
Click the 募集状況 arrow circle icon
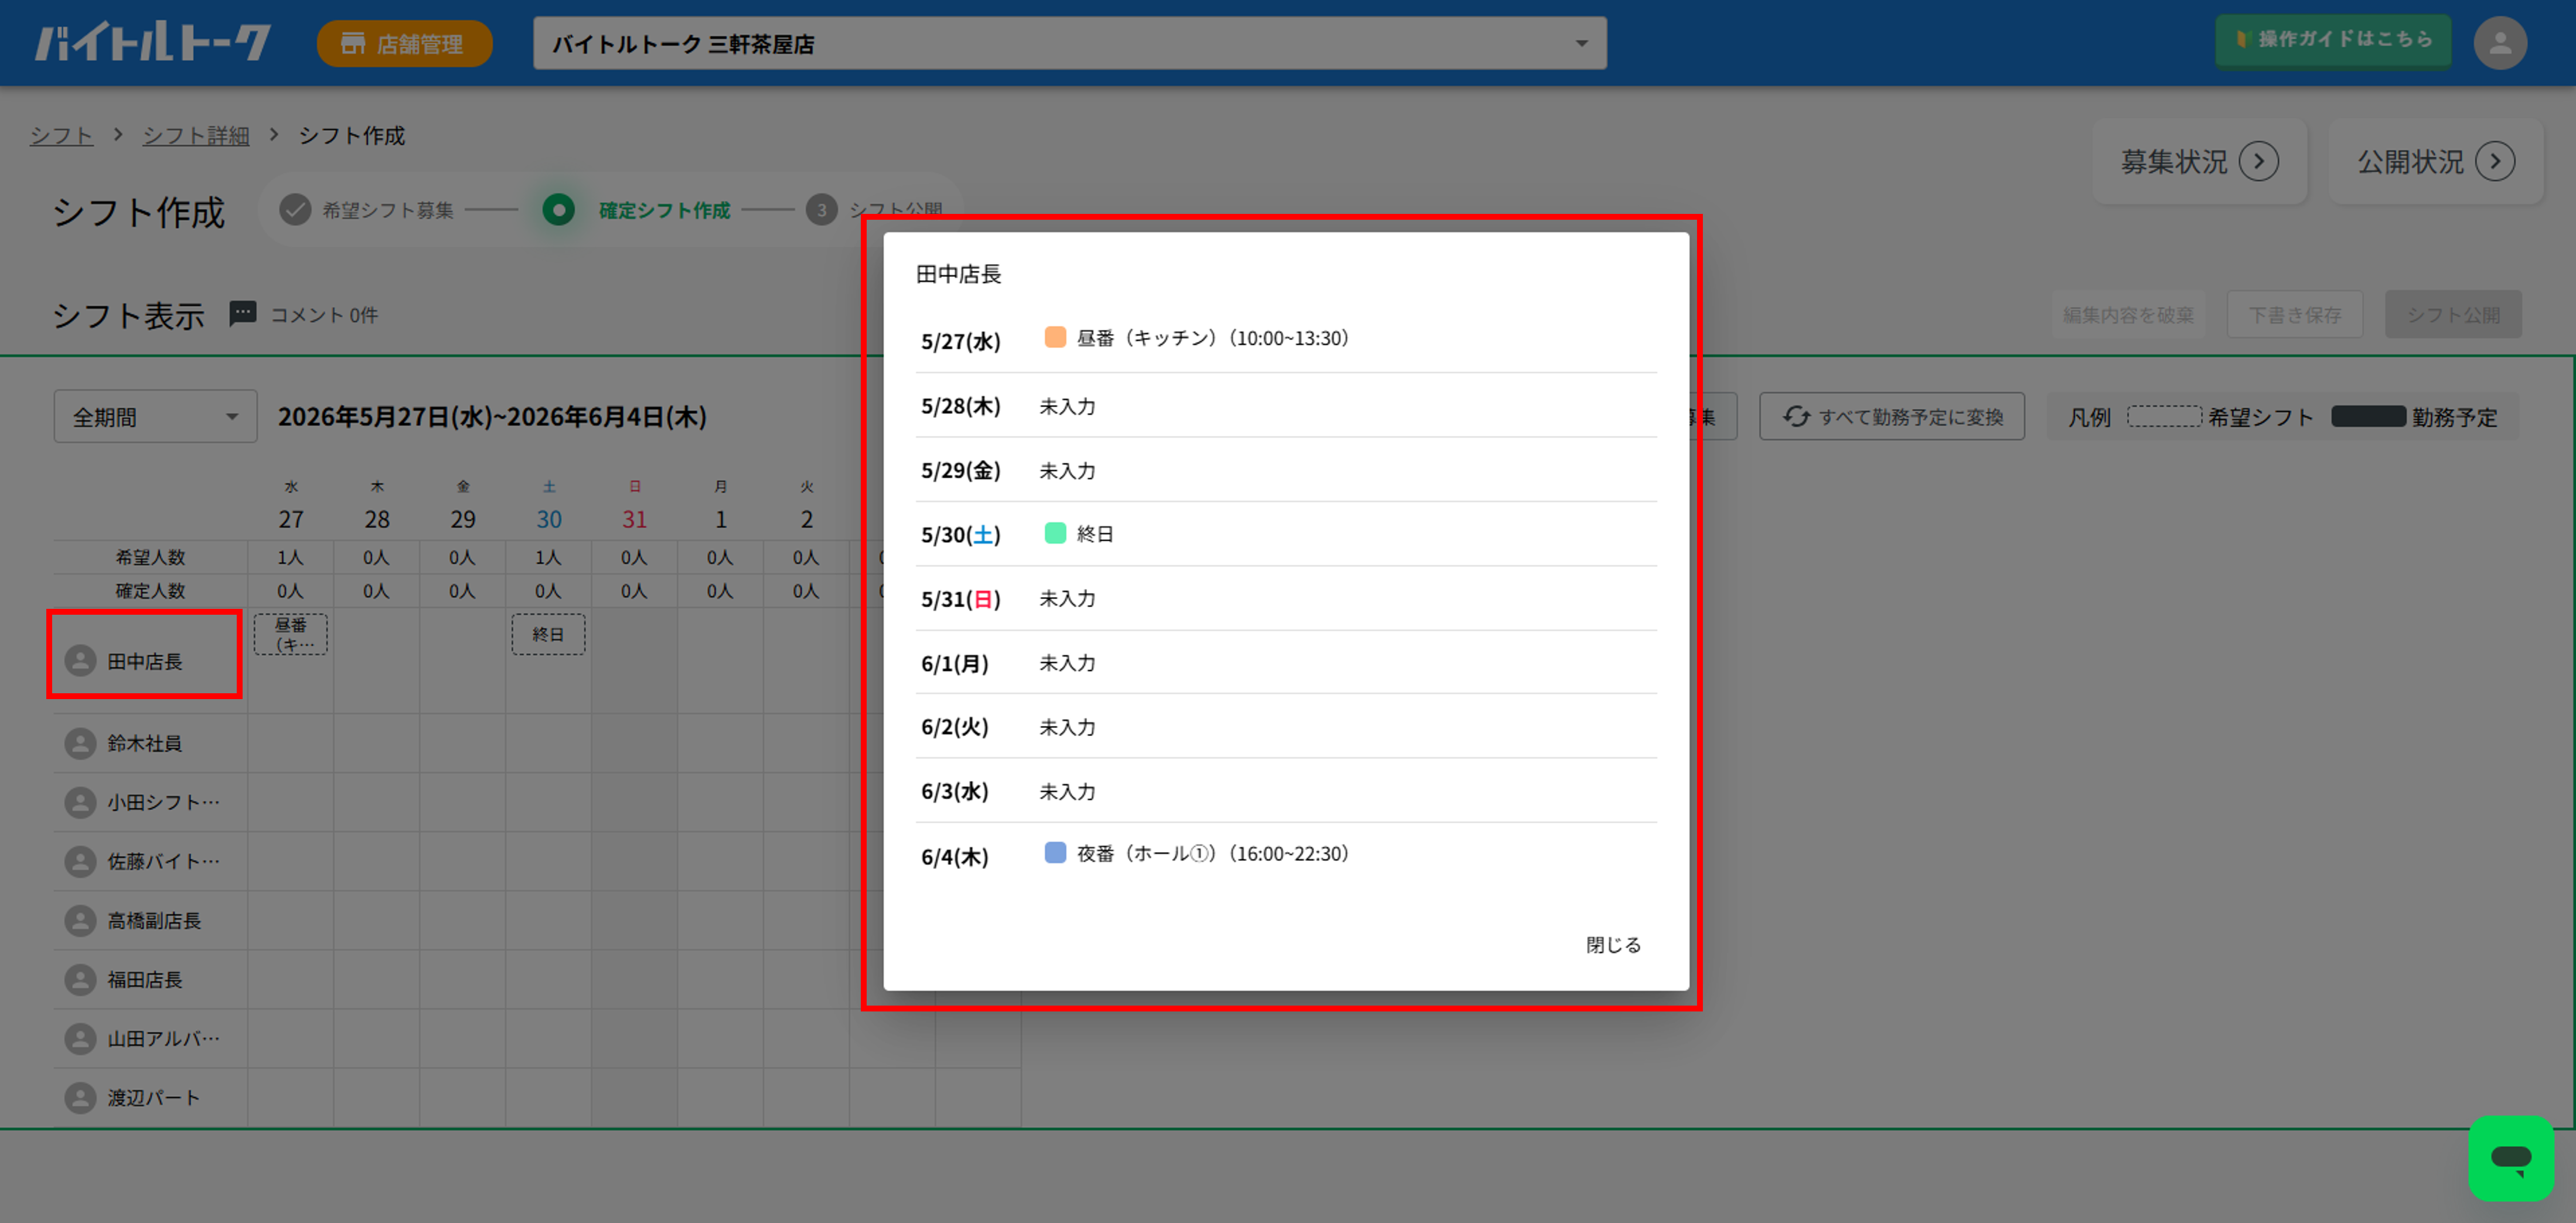[2258, 162]
